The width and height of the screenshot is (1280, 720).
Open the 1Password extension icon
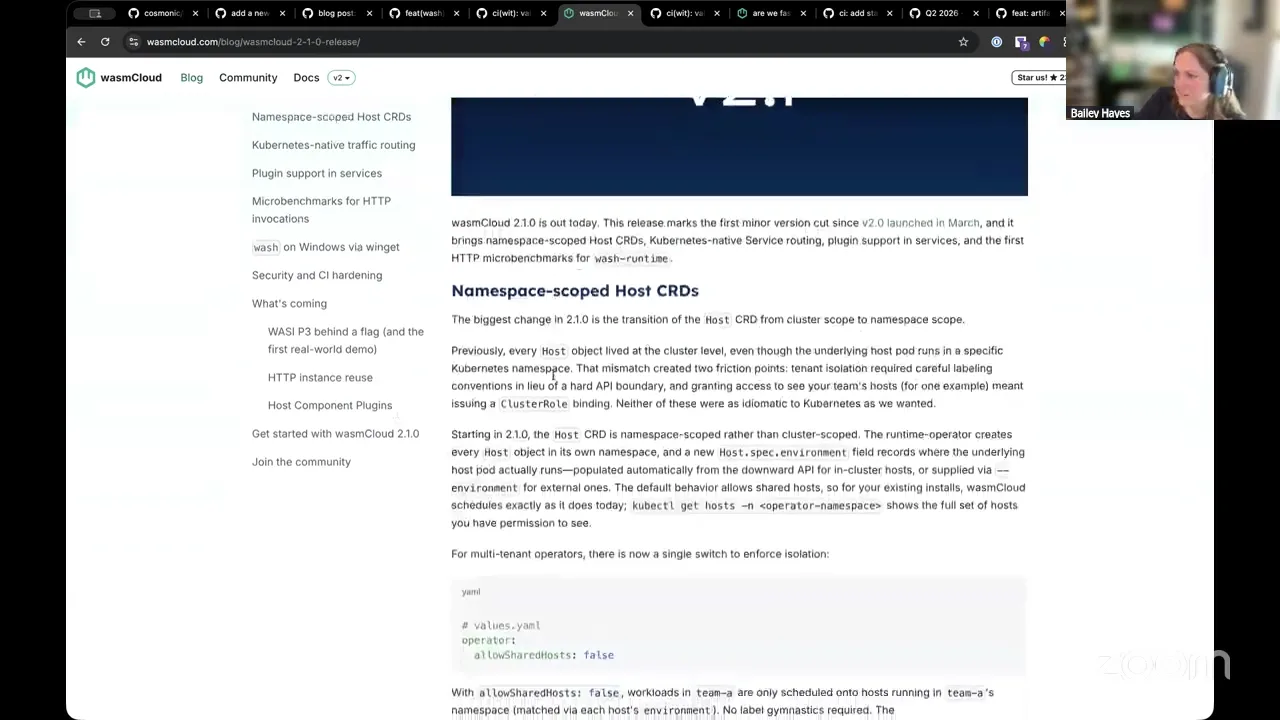996,42
